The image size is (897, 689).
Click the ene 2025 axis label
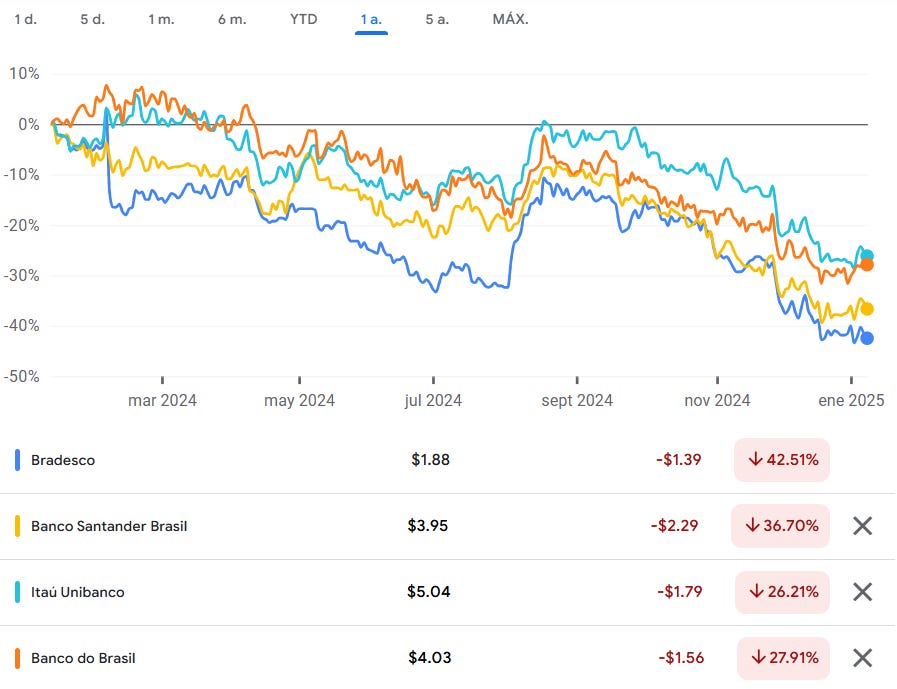pos(851,401)
